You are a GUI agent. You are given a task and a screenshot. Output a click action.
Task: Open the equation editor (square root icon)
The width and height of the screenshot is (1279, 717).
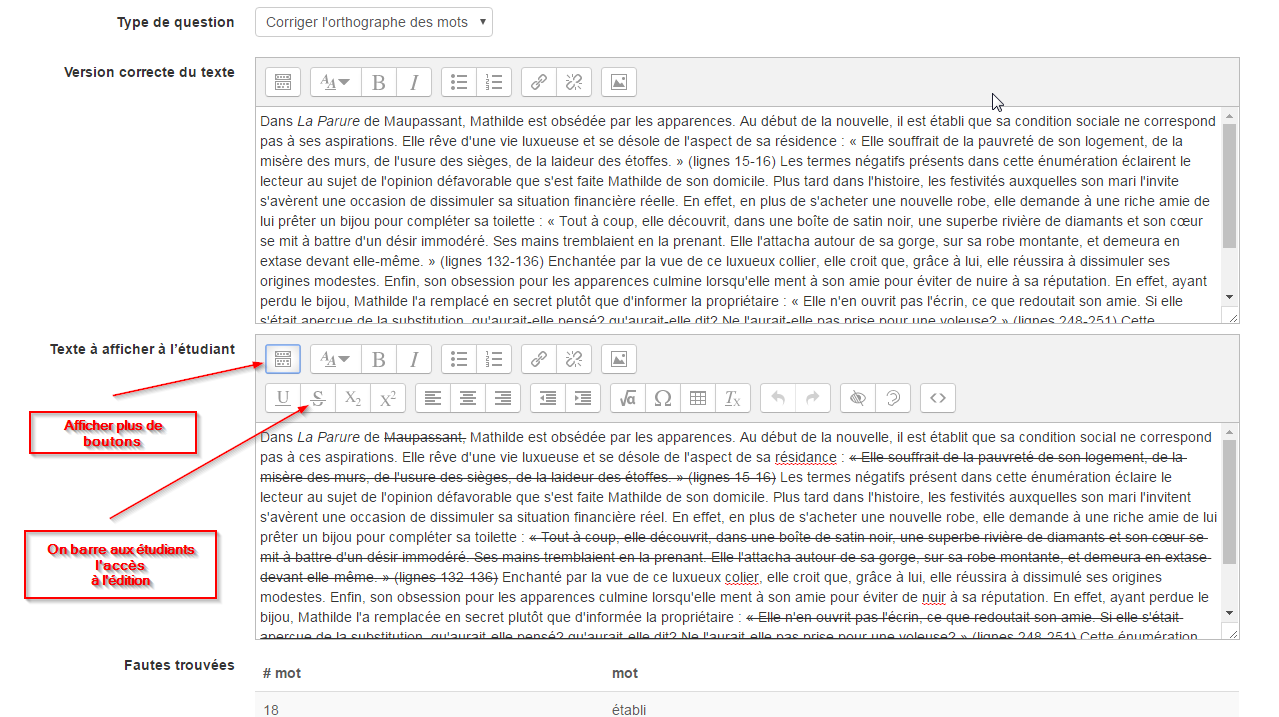point(628,398)
